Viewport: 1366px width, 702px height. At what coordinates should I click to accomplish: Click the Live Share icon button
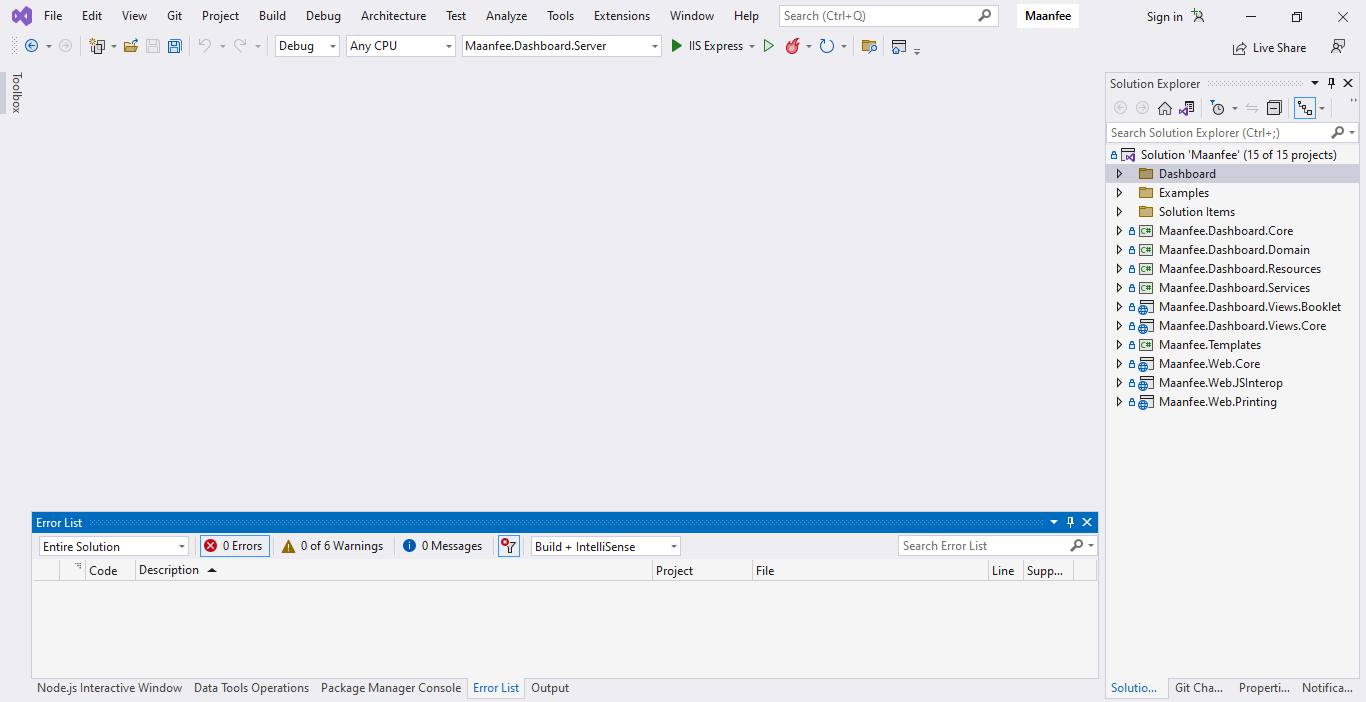tap(1269, 47)
